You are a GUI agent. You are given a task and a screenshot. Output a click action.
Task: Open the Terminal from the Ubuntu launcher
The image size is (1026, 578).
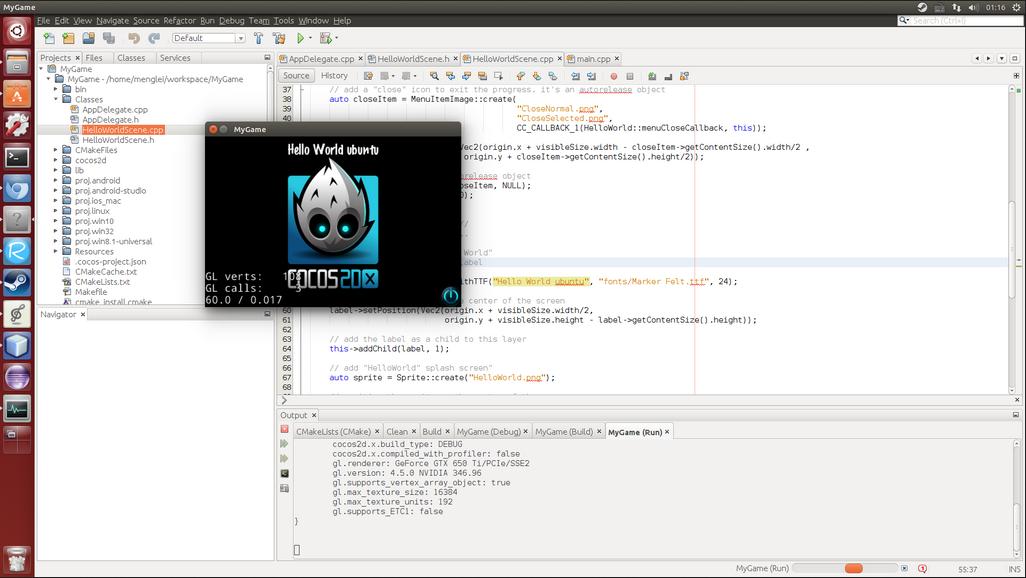[16, 157]
